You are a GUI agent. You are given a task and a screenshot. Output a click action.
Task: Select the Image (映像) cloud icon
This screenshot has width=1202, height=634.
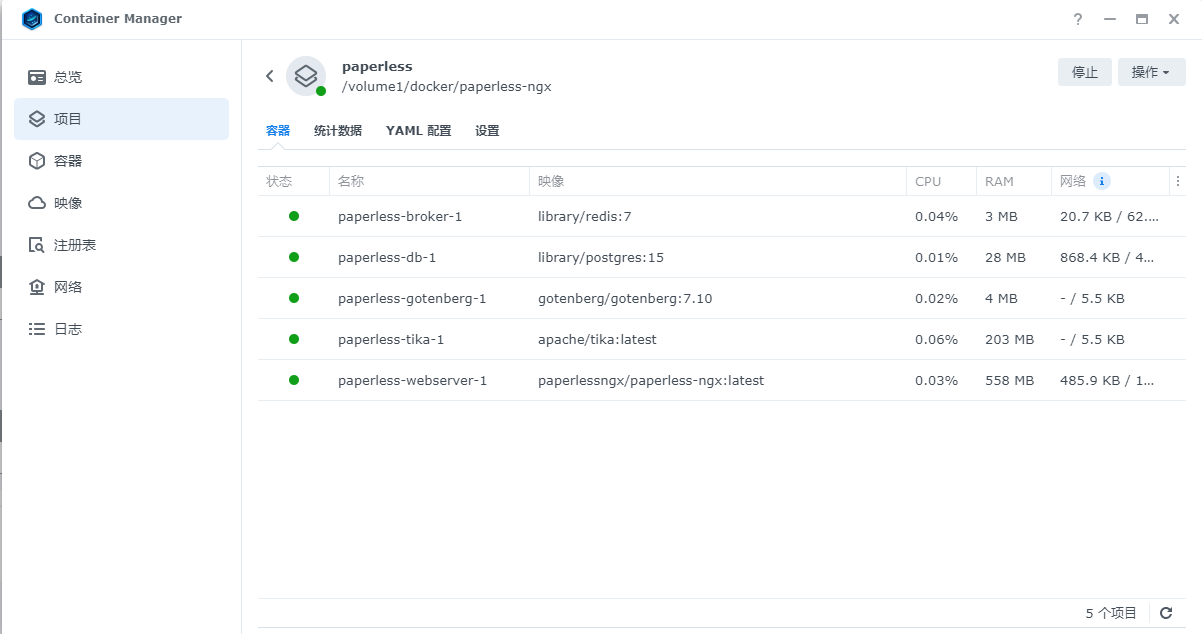pyautogui.click(x=37, y=203)
